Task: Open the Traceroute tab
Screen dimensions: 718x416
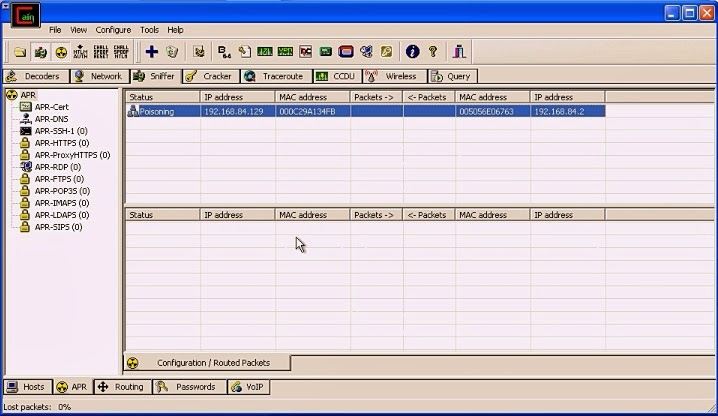Action: (x=277, y=77)
